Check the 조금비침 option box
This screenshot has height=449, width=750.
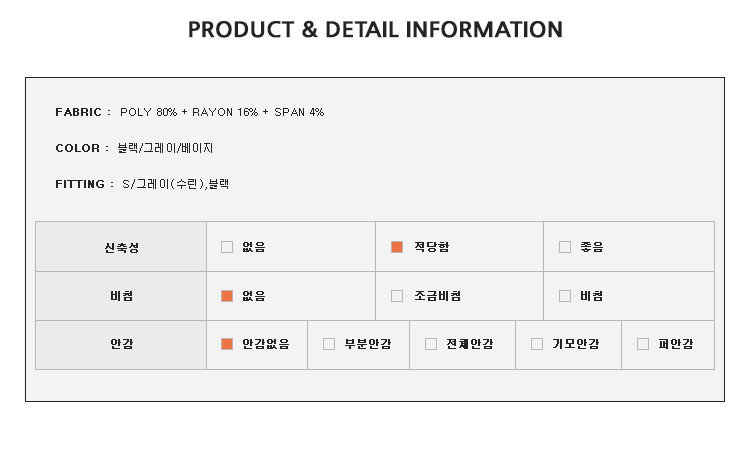click(397, 296)
